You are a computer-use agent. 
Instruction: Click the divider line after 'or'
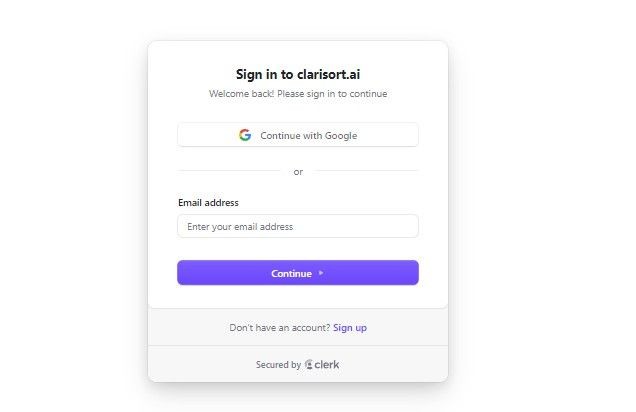(367, 171)
